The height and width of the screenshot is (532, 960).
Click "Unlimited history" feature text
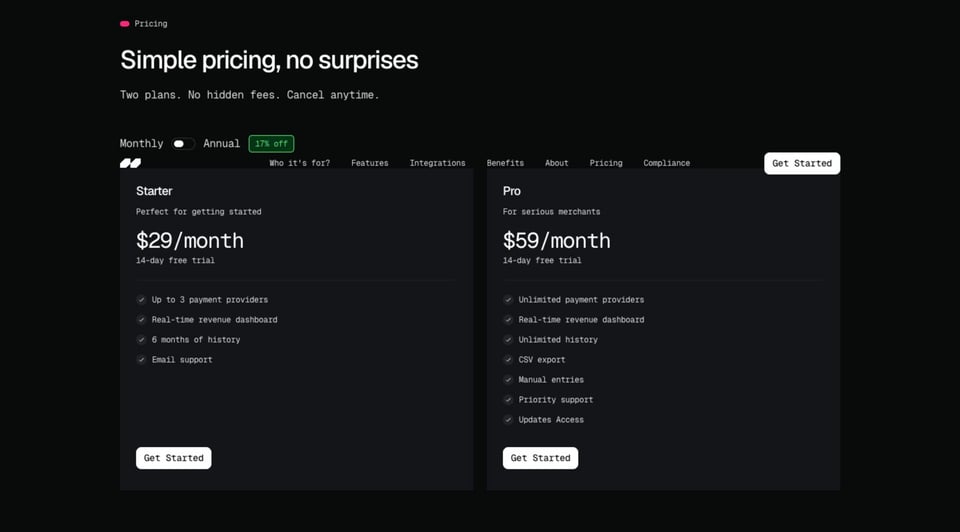pos(558,340)
